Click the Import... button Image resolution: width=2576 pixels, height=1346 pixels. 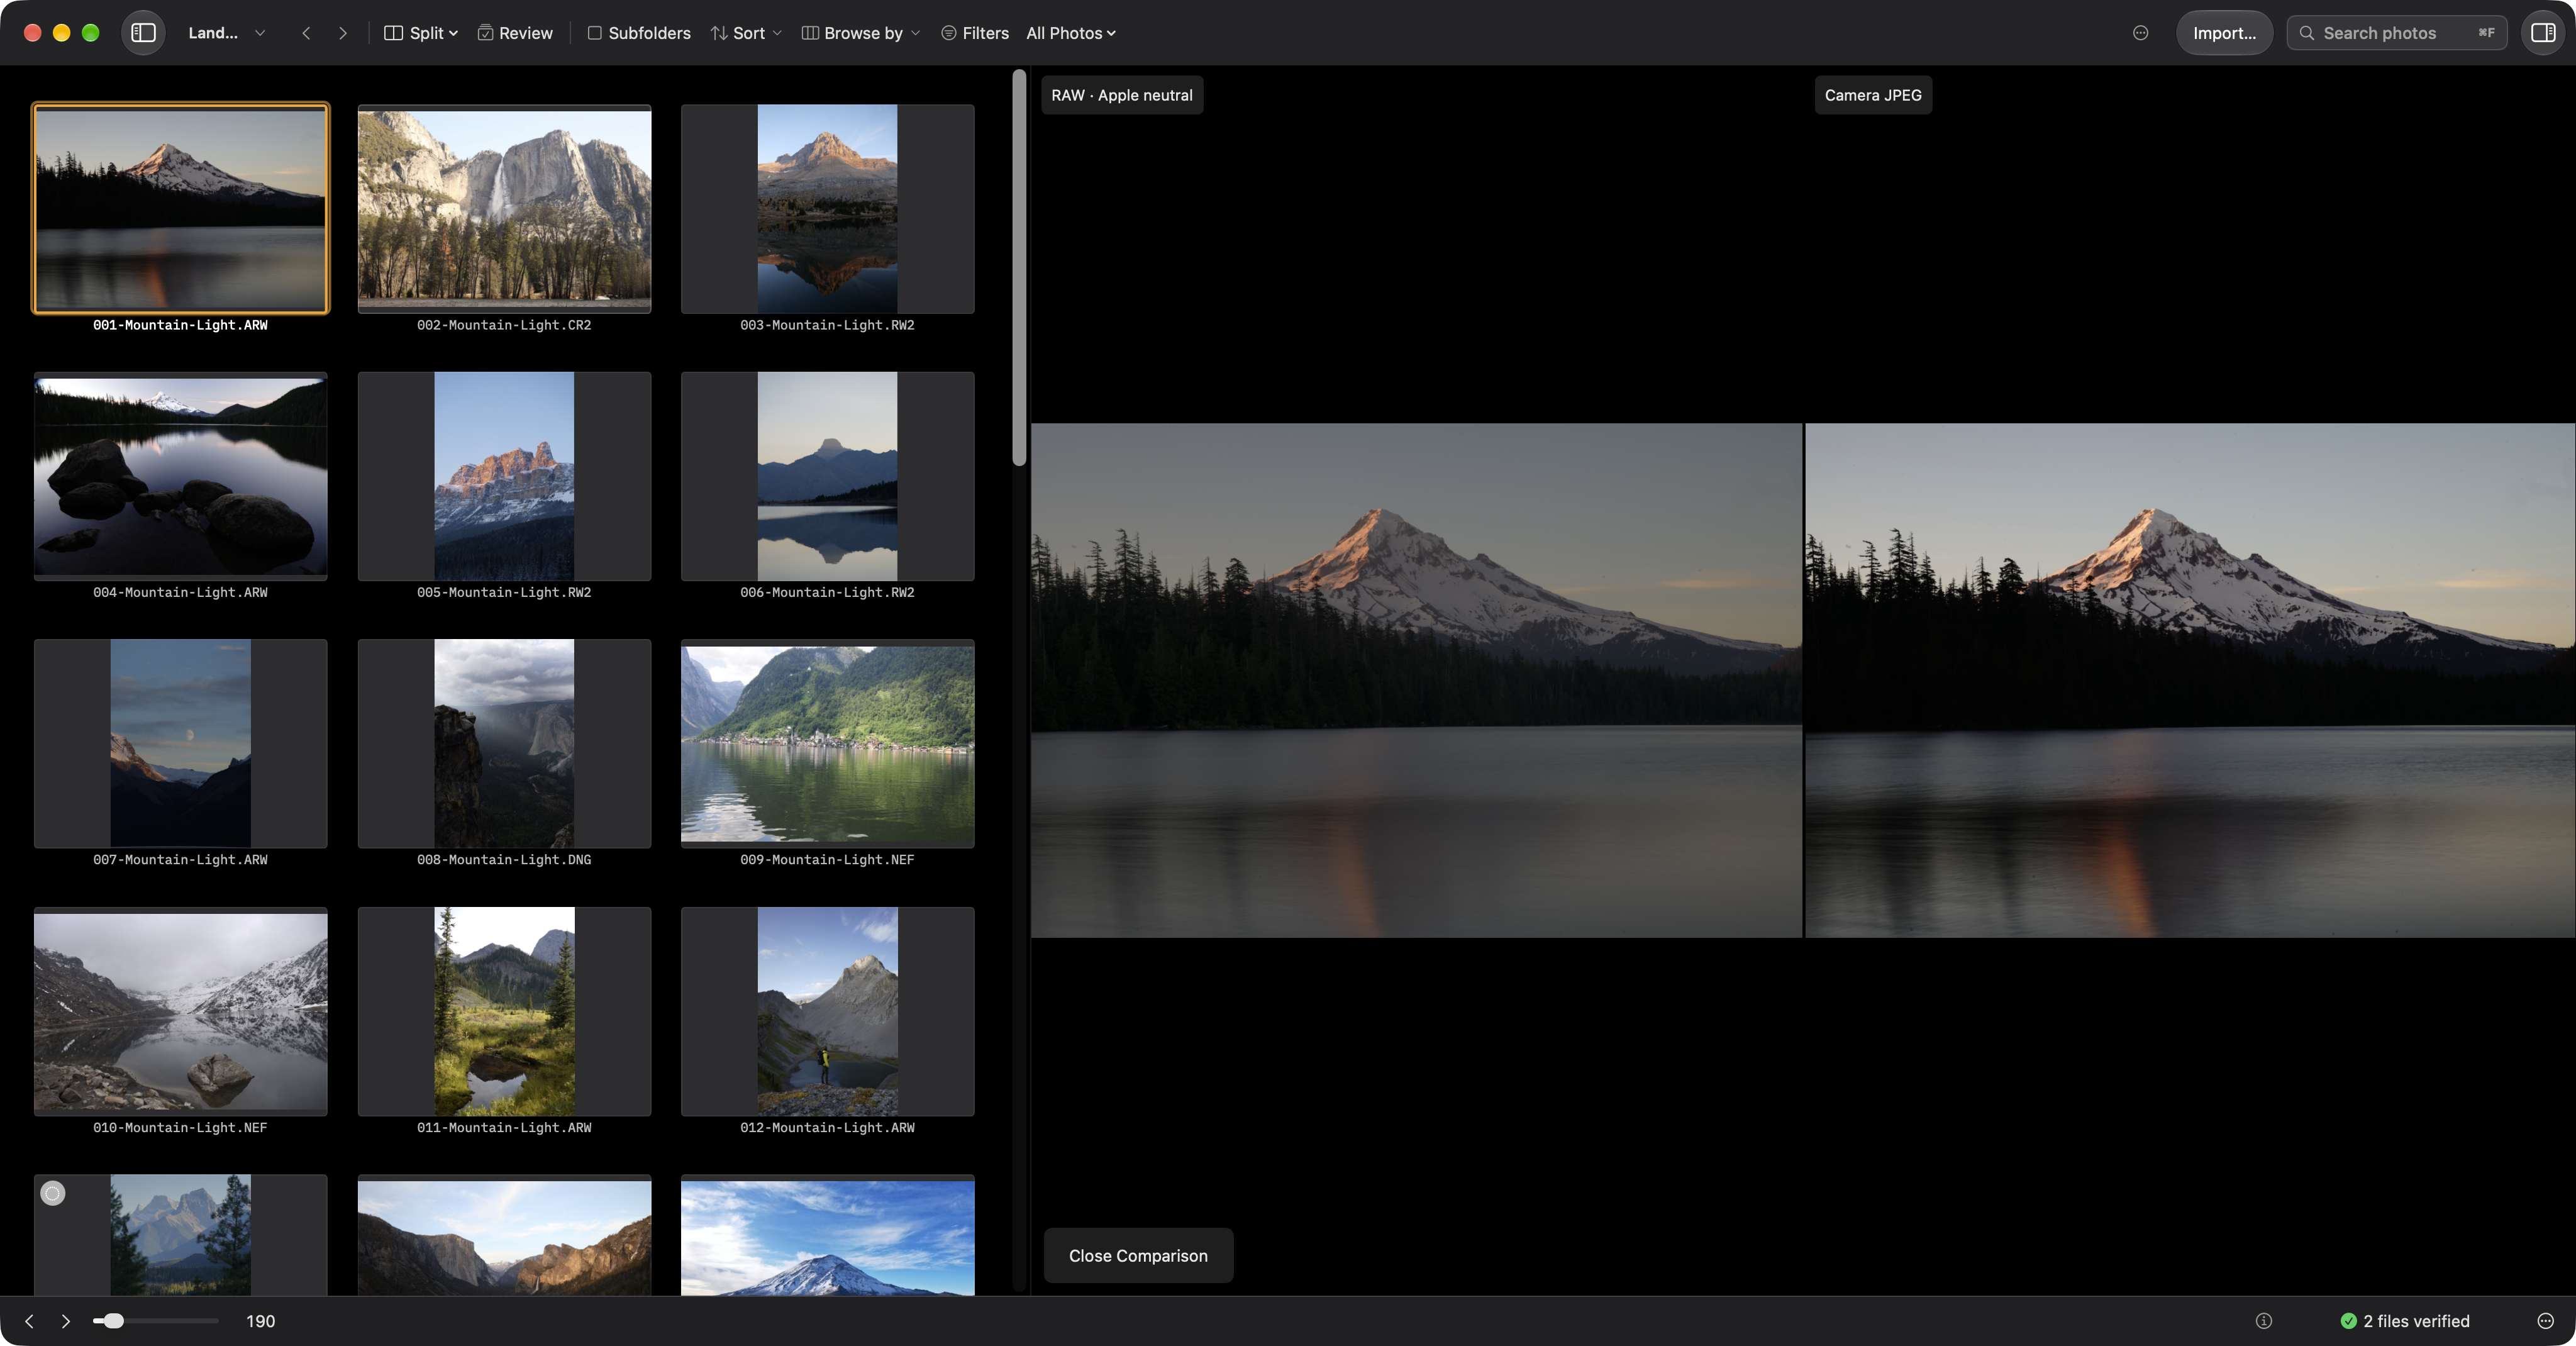[2224, 33]
